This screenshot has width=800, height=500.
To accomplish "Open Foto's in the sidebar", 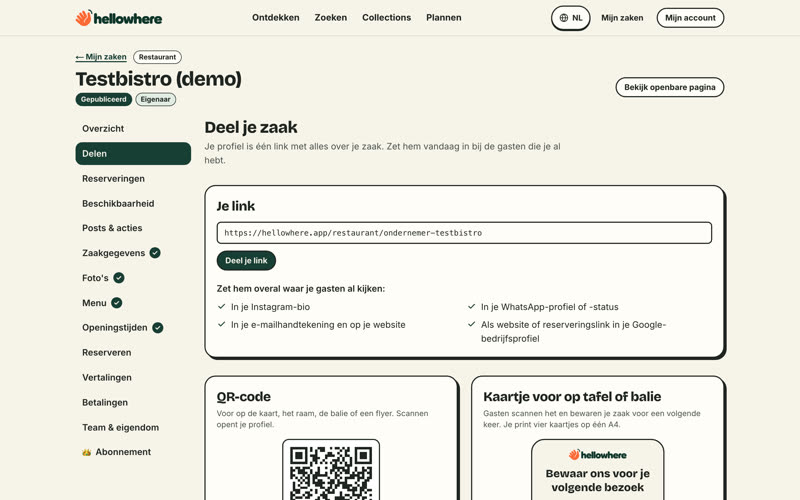I will pyautogui.click(x=133, y=278).
